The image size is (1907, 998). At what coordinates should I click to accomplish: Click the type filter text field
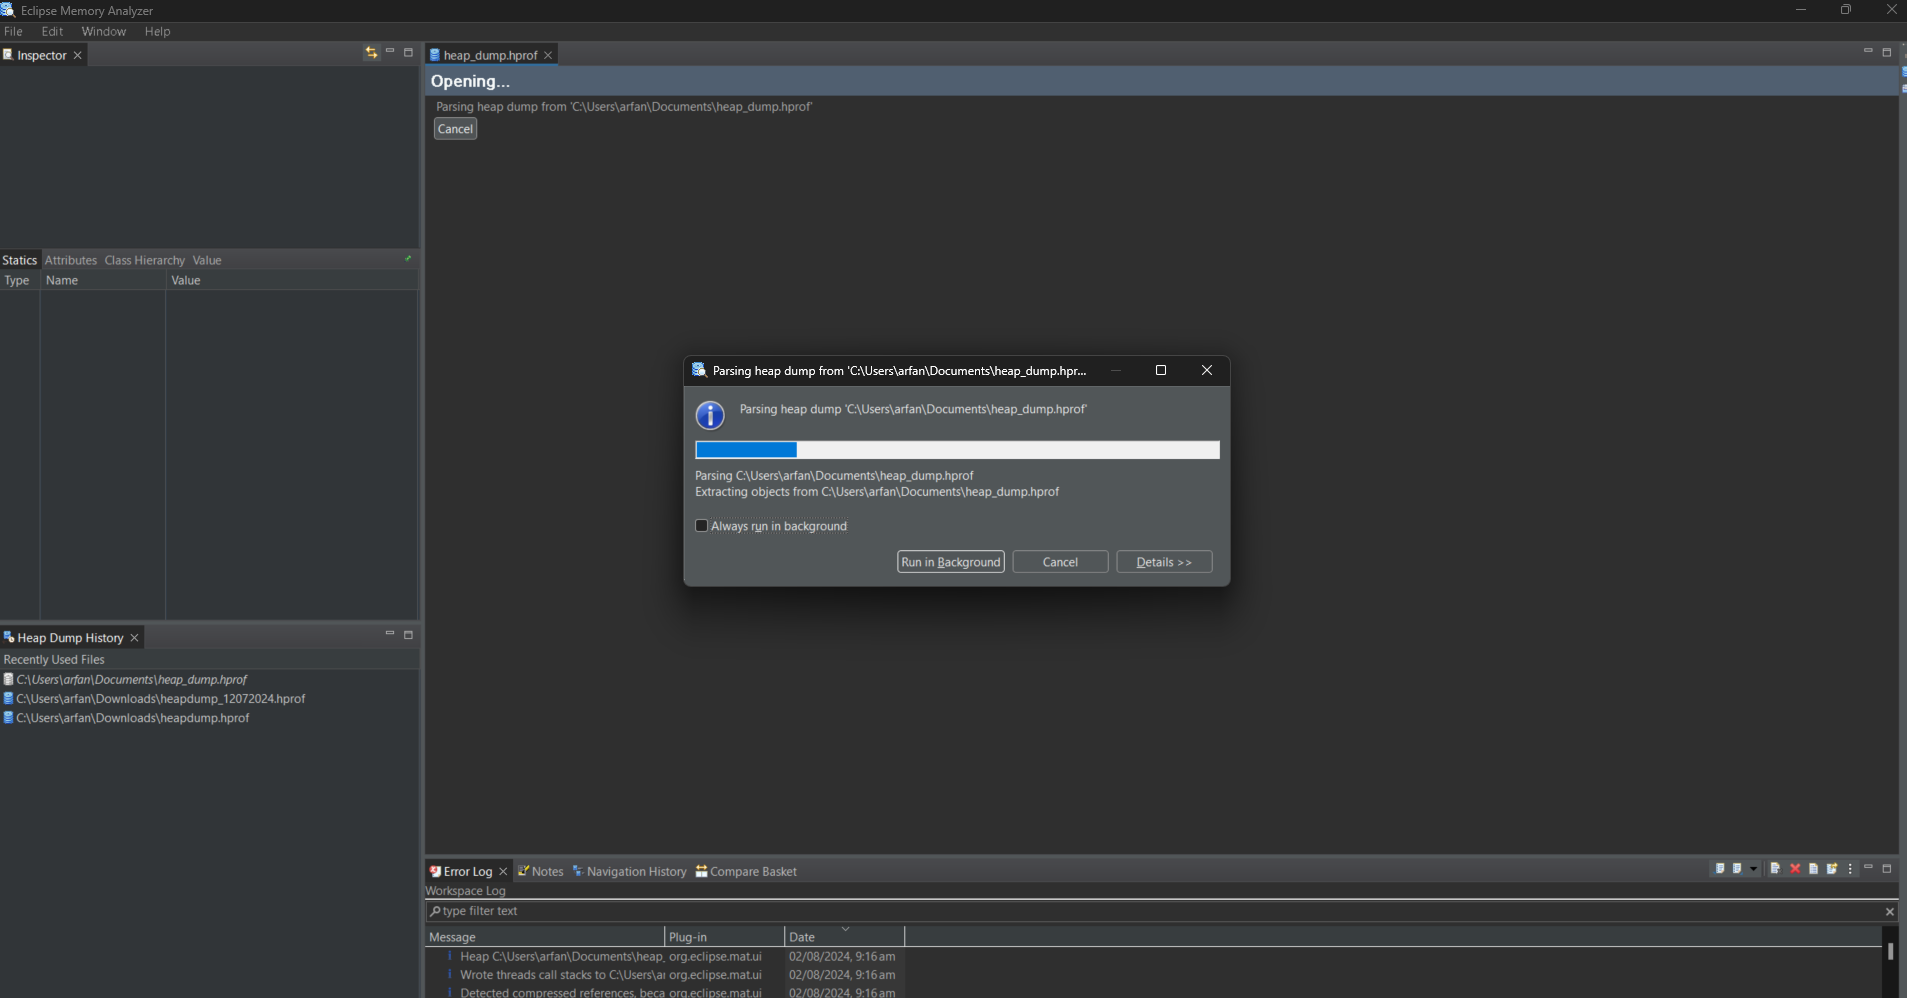coord(1155,911)
